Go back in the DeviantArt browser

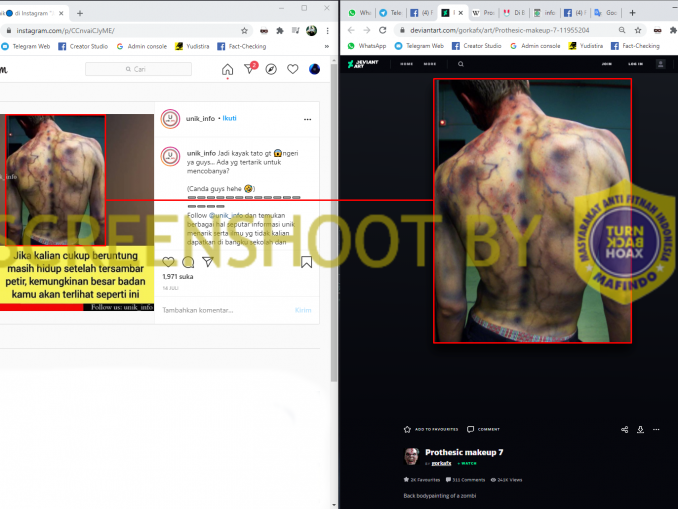coord(351,30)
